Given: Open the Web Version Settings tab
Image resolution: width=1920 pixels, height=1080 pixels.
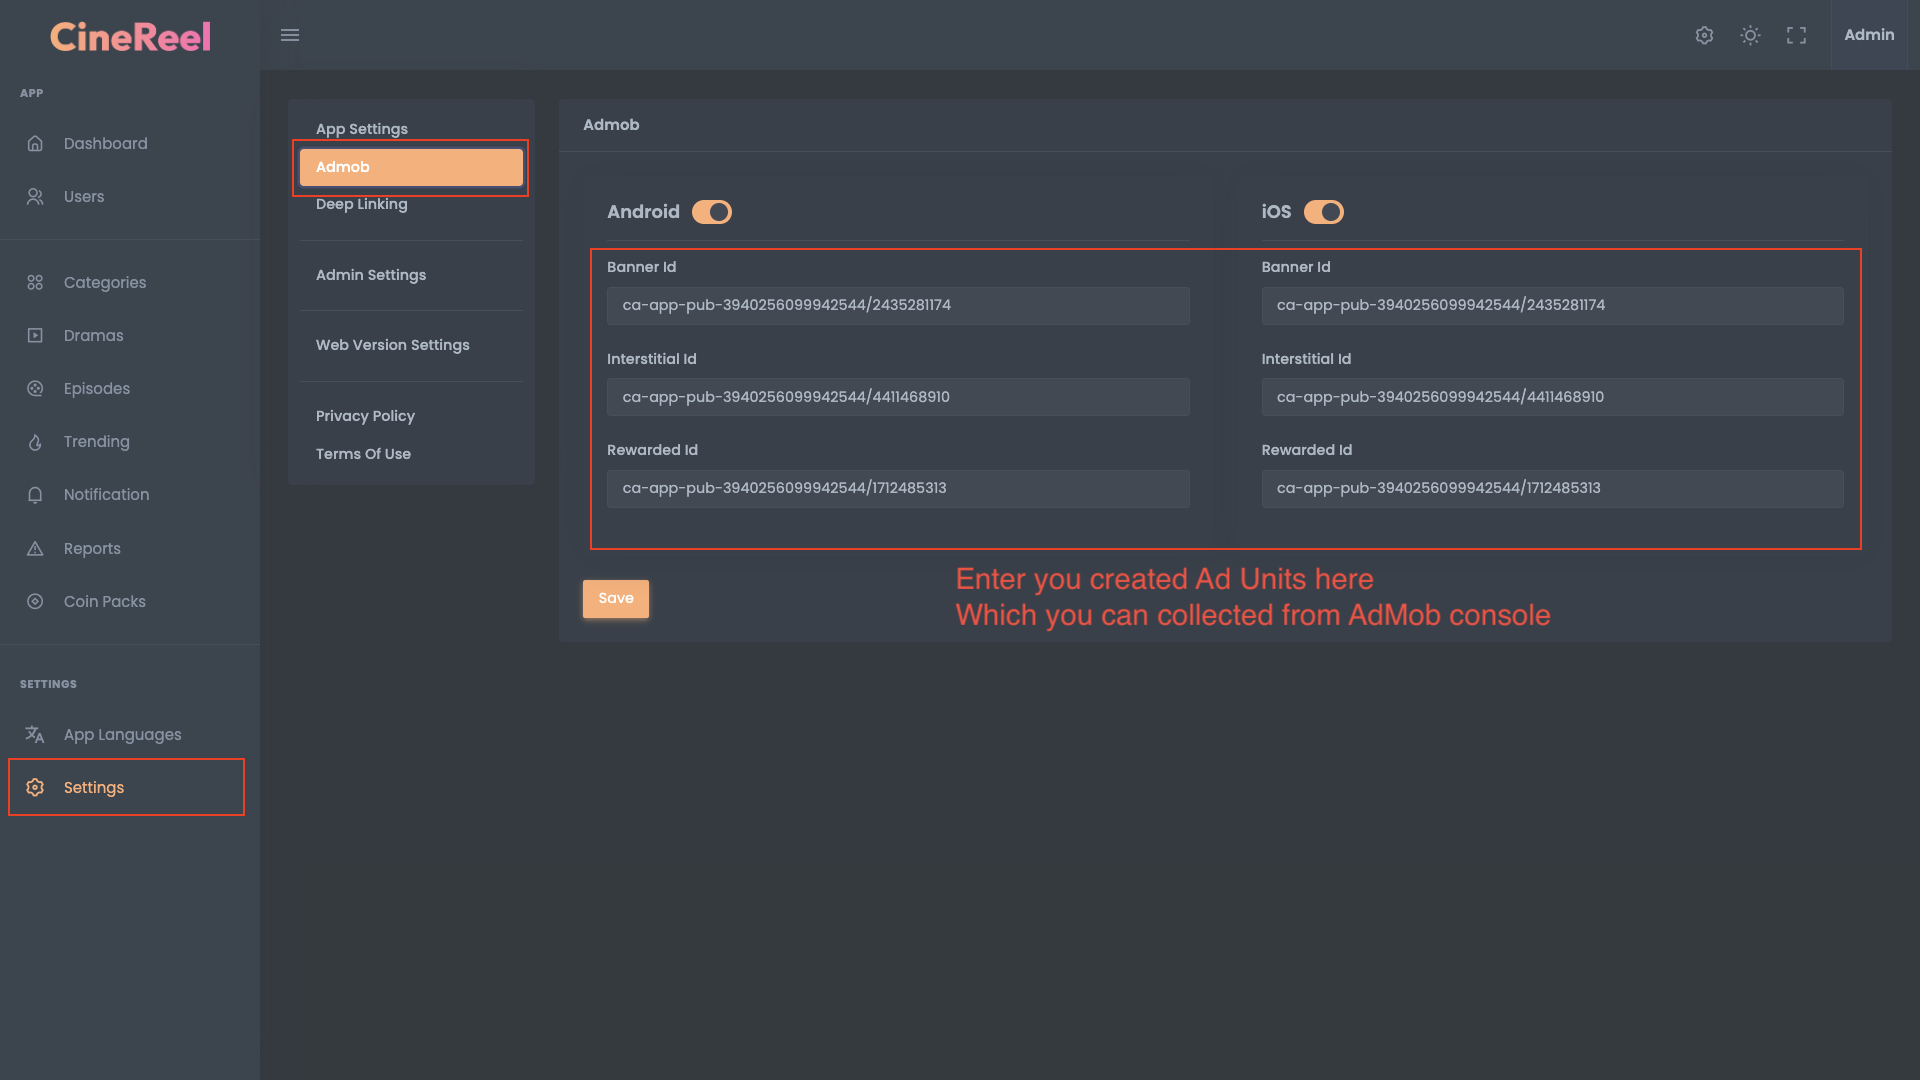Looking at the screenshot, I should point(392,345).
